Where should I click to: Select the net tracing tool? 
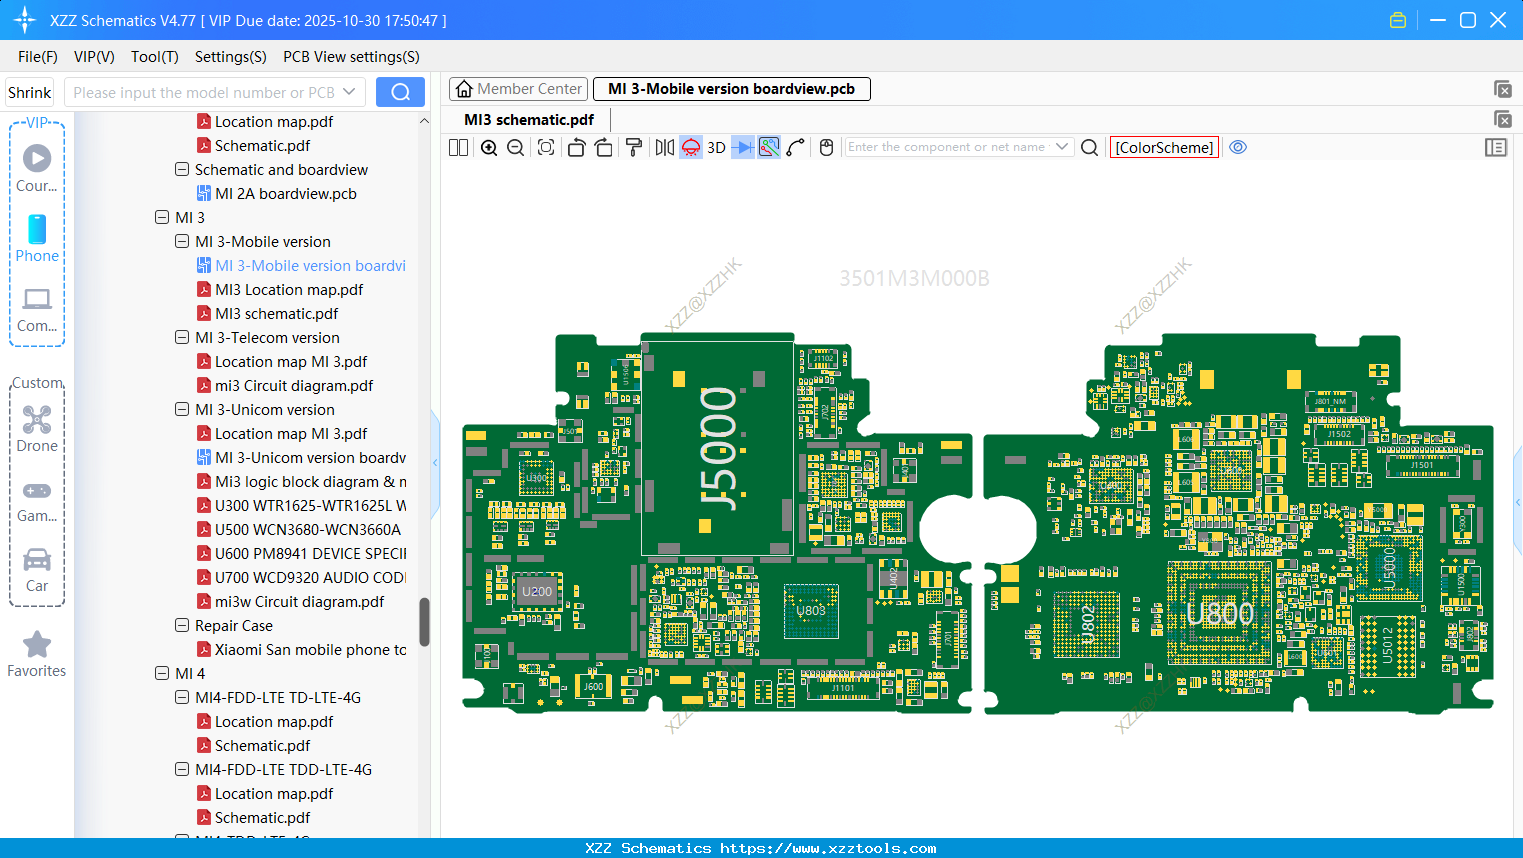click(769, 147)
